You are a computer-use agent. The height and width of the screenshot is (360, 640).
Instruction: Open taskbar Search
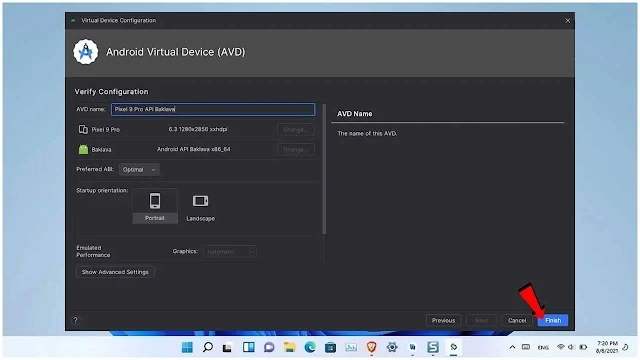point(208,347)
